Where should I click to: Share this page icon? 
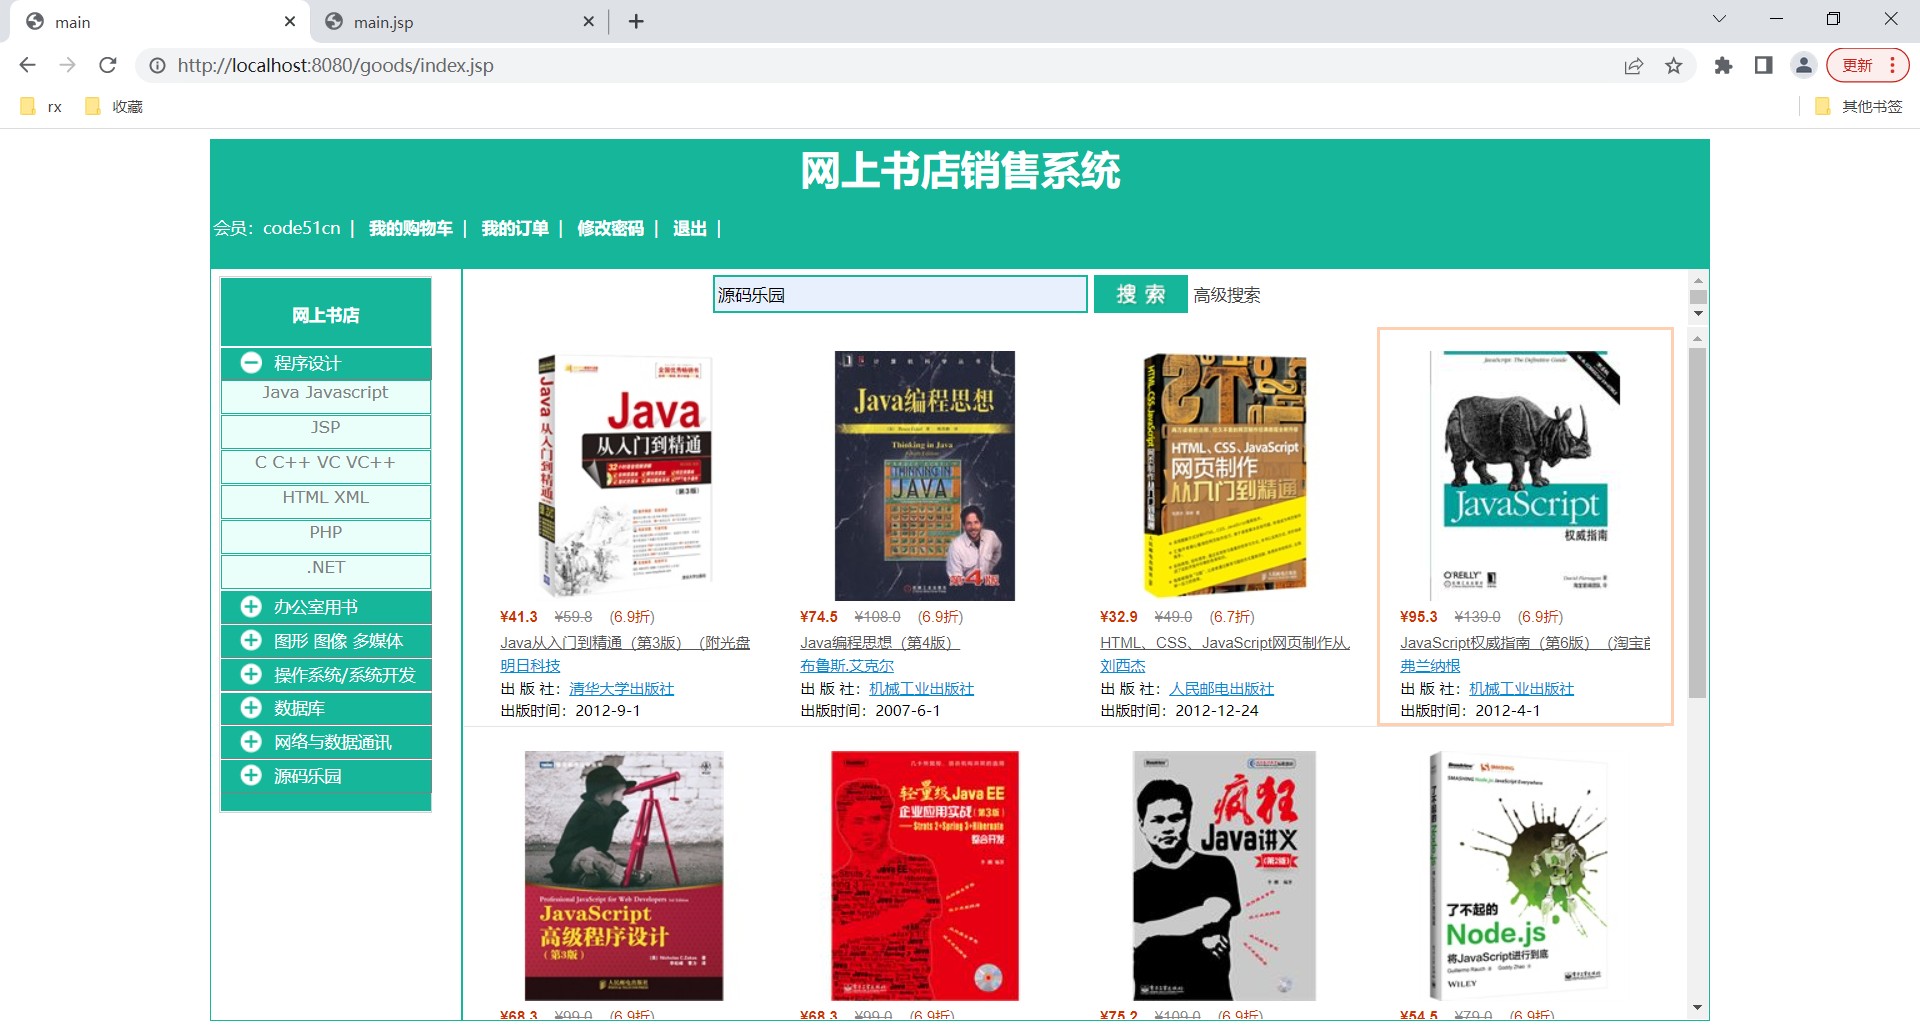(1634, 65)
